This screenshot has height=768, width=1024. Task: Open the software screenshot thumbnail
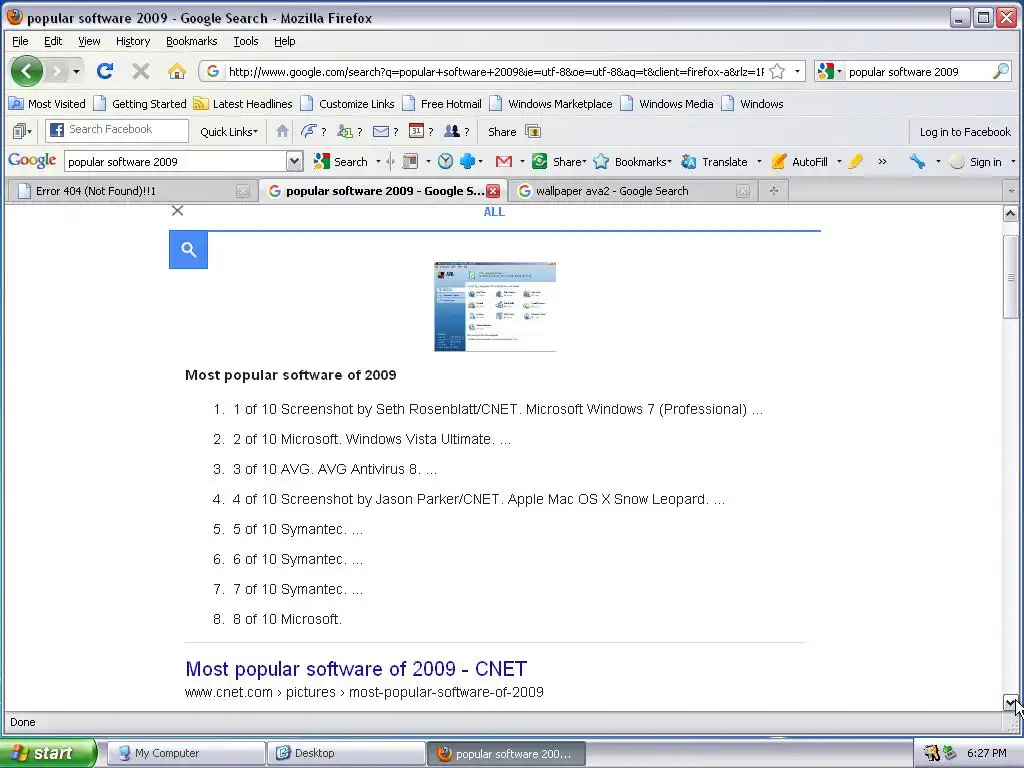(495, 306)
